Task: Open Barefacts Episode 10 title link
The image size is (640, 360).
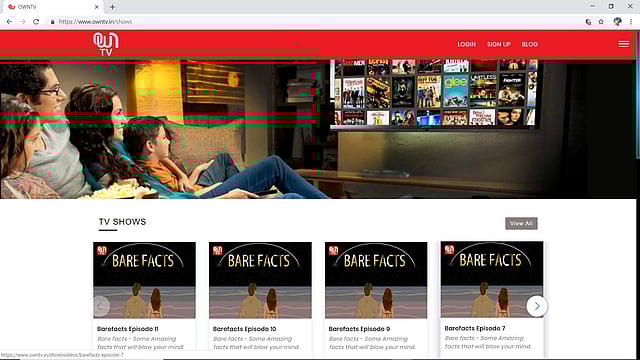Action: point(244,329)
